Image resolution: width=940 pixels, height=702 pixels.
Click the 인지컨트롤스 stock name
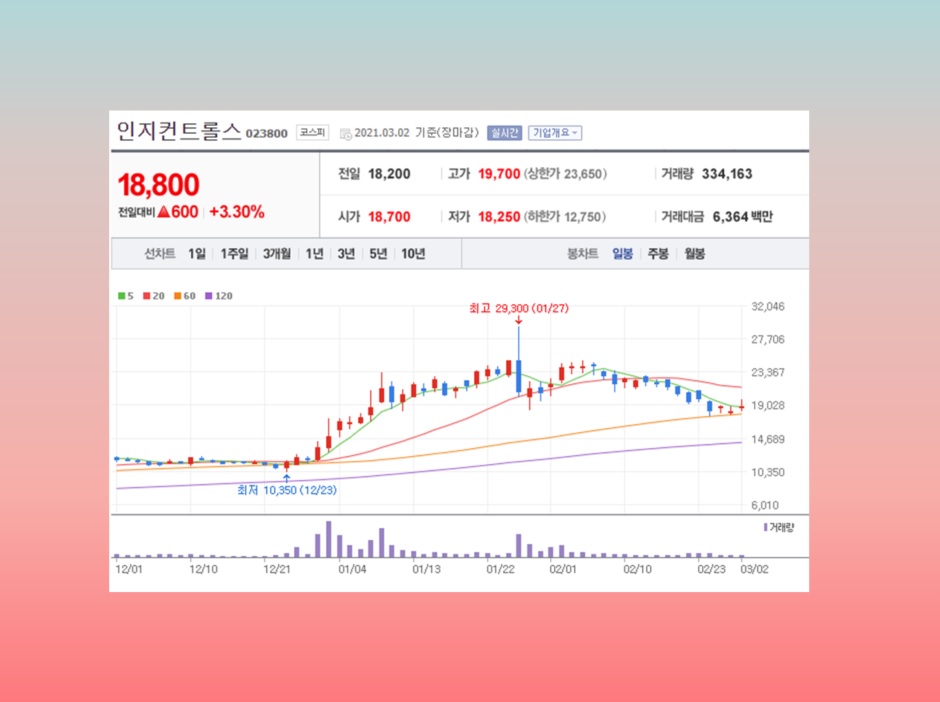(179, 131)
